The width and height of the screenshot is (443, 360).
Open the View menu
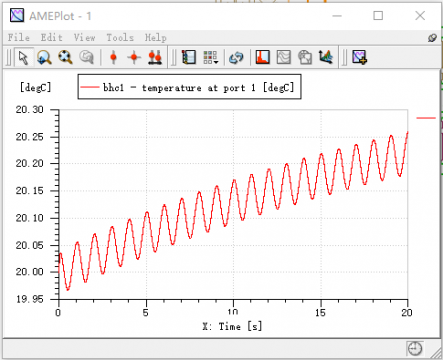point(84,37)
